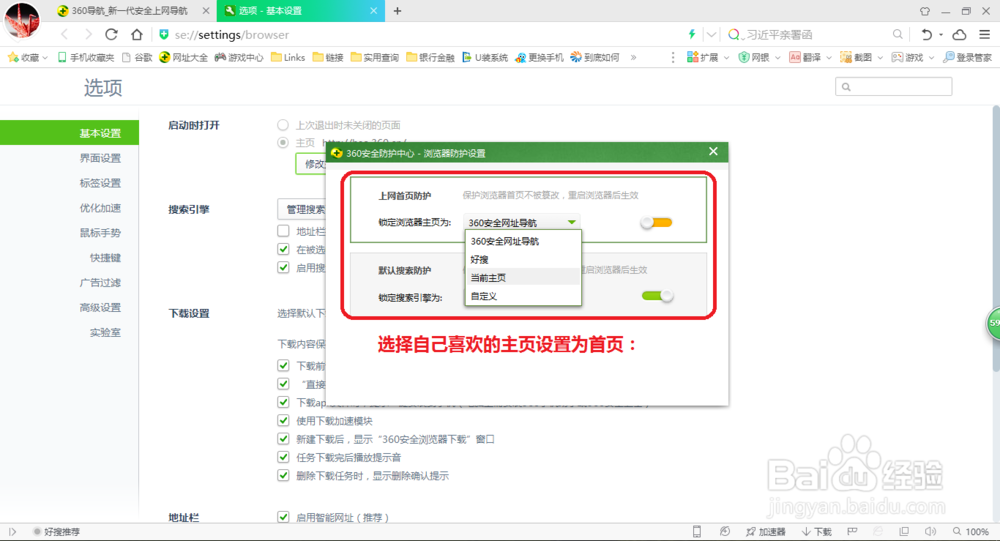
Task: Click the undo closed tab icon
Action: coord(926,34)
